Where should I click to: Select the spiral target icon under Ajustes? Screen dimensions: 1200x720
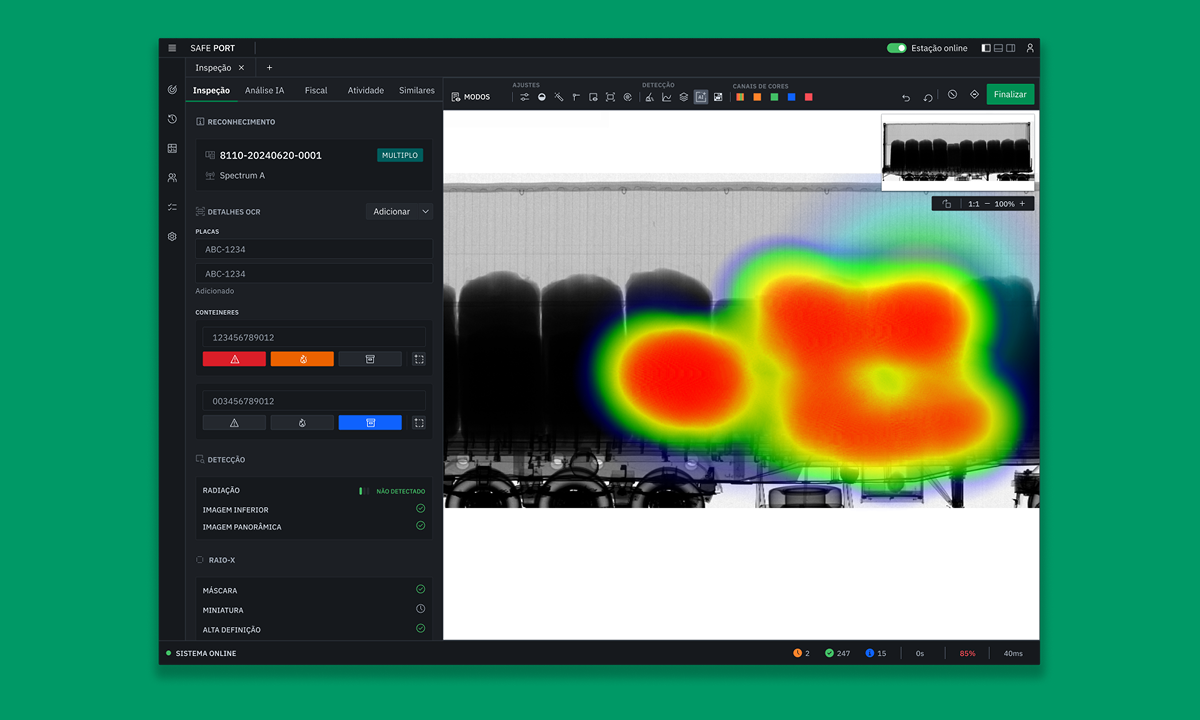pyautogui.click(x=627, y=97)
